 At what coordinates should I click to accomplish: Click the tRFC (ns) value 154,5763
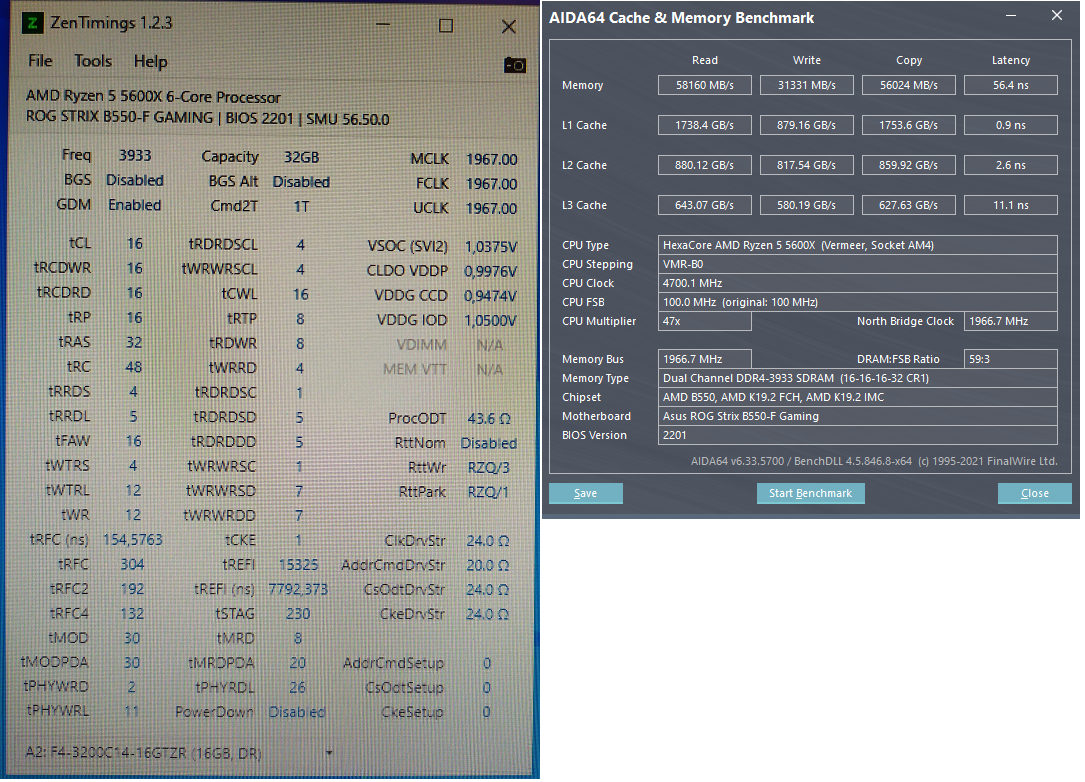[x=132, y=540]
